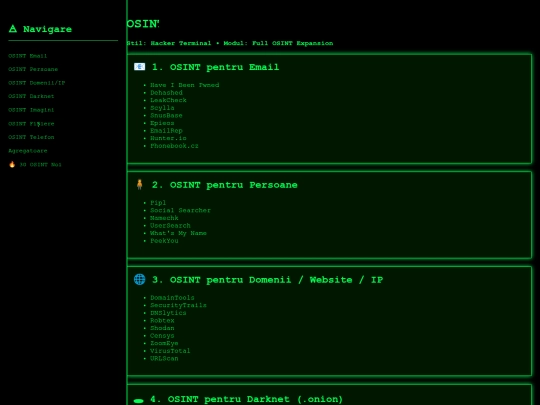This screenshot has width=540, height=405.
Task: Select OSINT Imagini in the navigation
Action: tap(31, 110)
